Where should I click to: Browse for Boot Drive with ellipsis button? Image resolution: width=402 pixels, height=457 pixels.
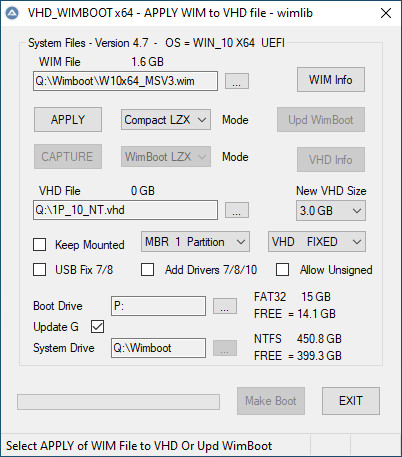pyautogui.click(x=225, y=306)
